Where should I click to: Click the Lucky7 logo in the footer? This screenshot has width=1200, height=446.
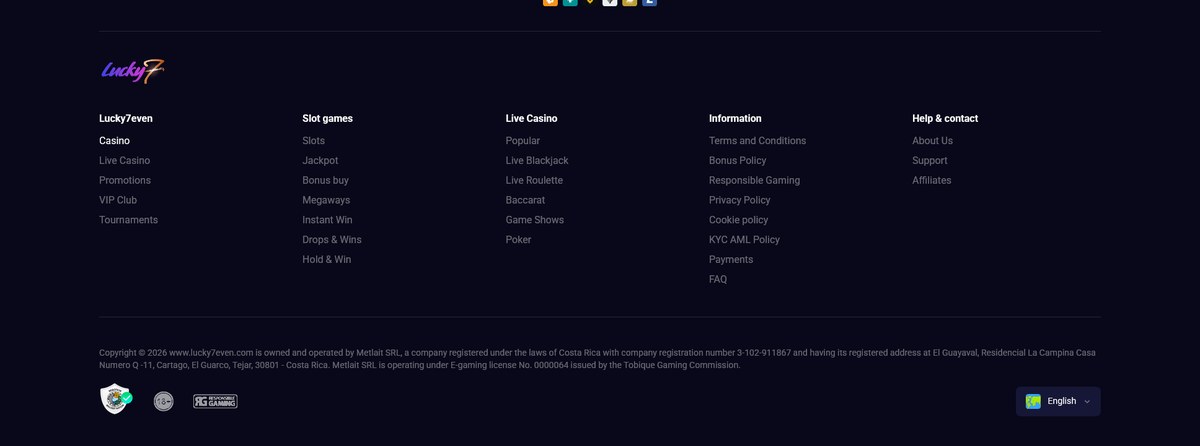pos(132,71)
